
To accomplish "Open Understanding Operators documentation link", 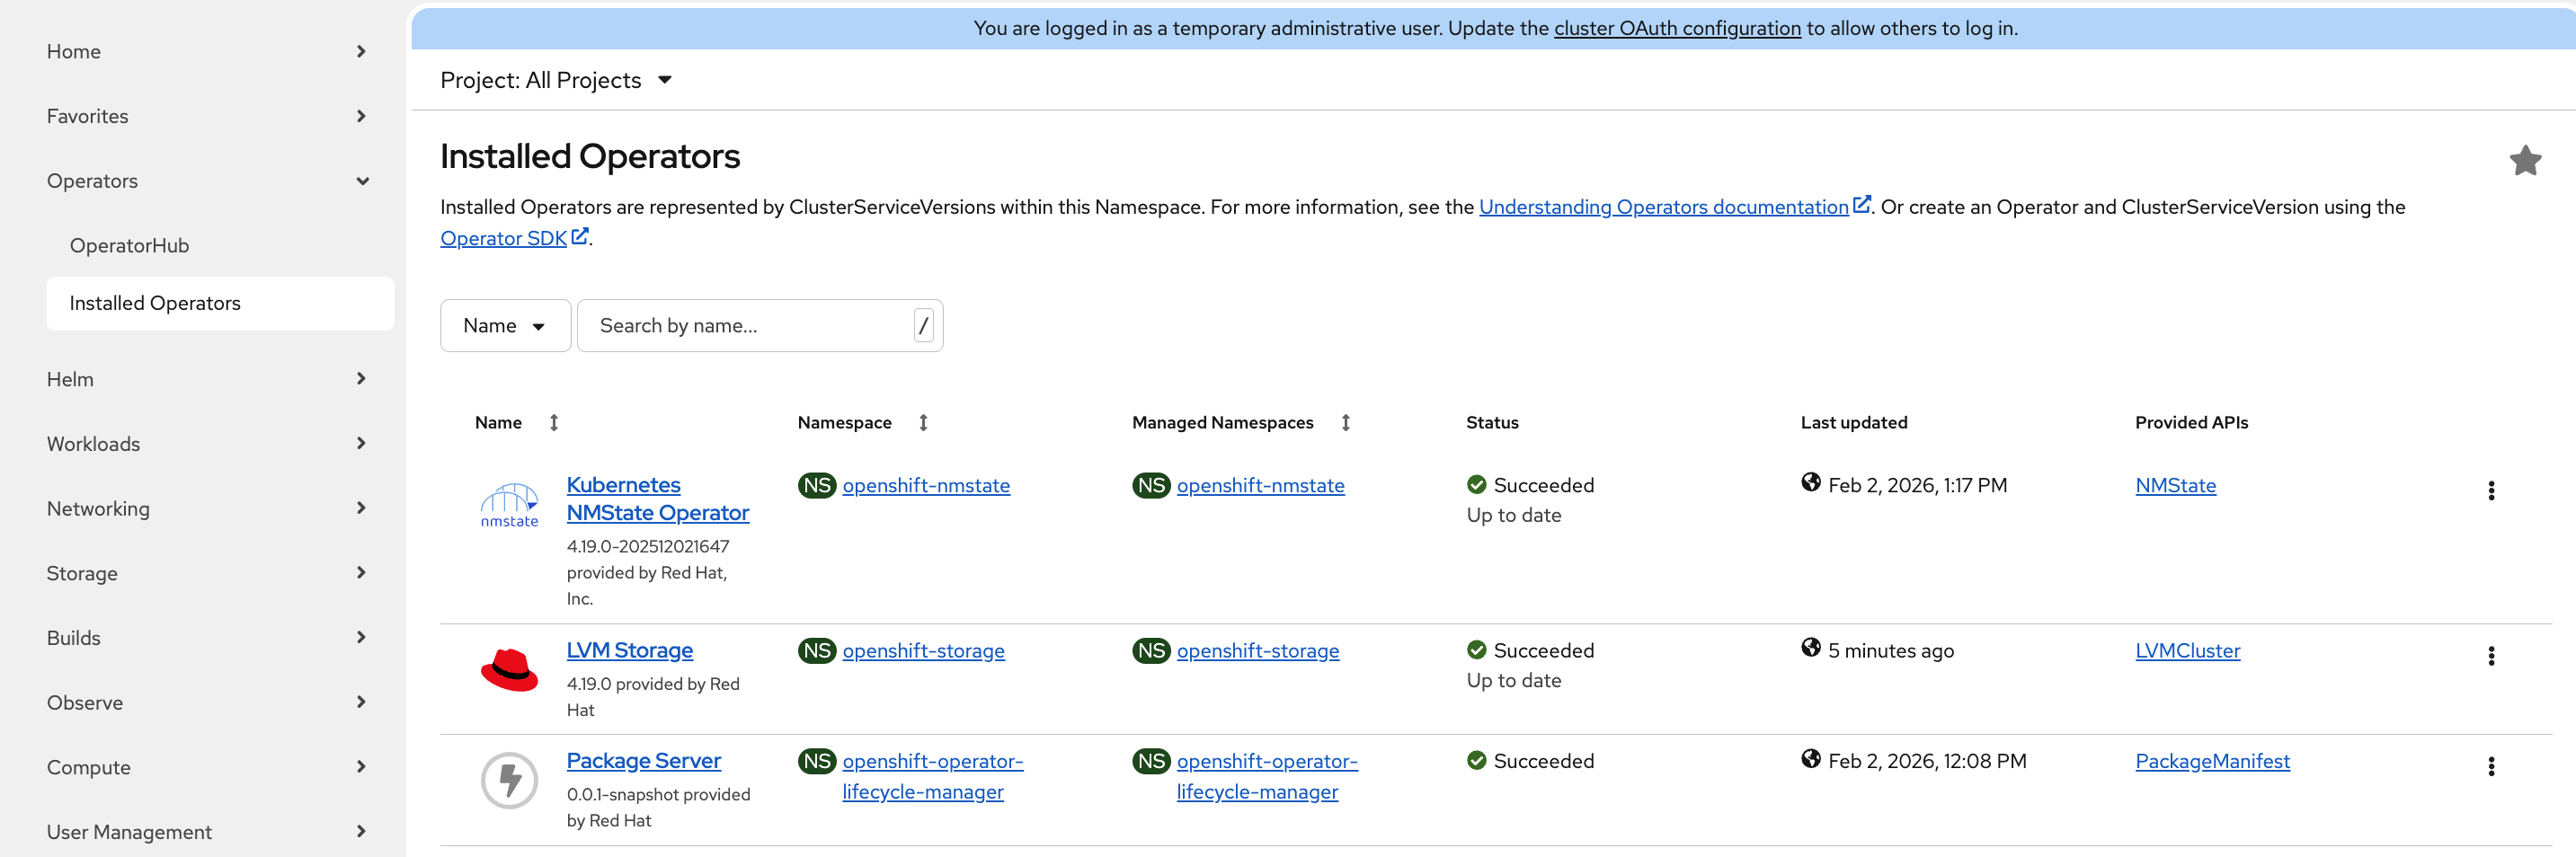I will [x=1663, y=207].
